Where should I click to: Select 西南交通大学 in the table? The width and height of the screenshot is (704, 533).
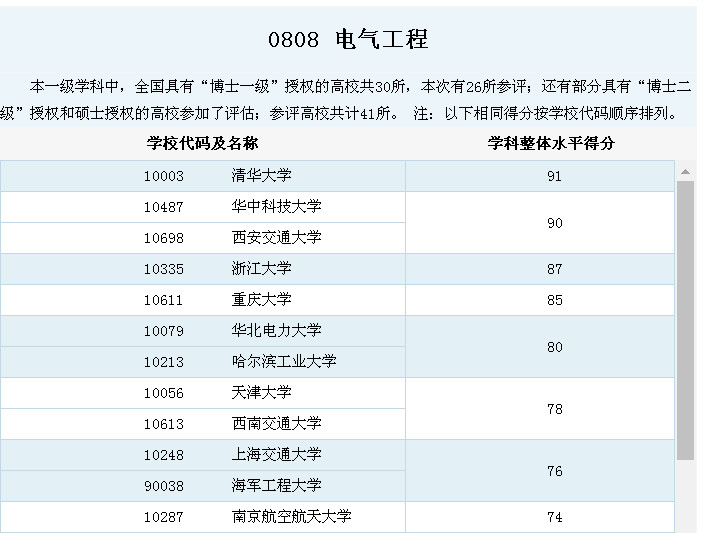(277, 423)
